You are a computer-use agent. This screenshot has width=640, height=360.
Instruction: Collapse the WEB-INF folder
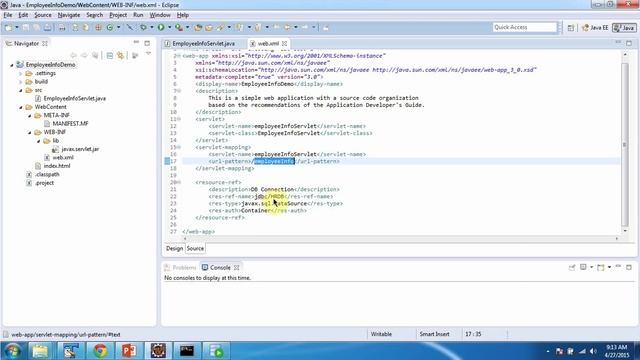tap(30, 132)
